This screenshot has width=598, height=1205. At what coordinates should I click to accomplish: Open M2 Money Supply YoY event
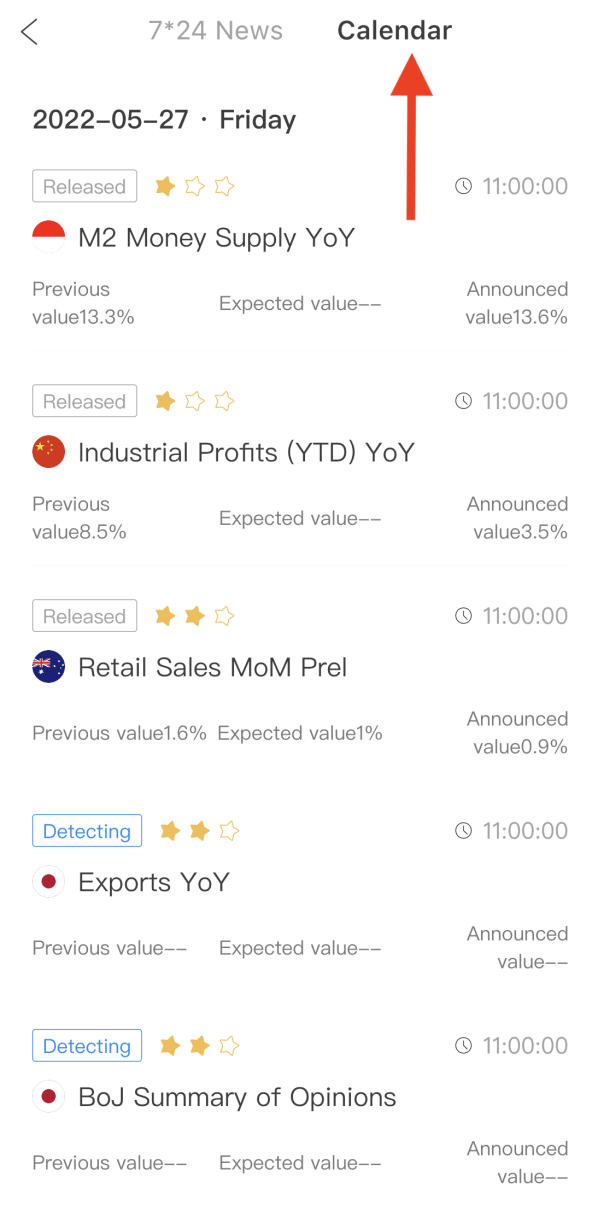coord(216,238)
